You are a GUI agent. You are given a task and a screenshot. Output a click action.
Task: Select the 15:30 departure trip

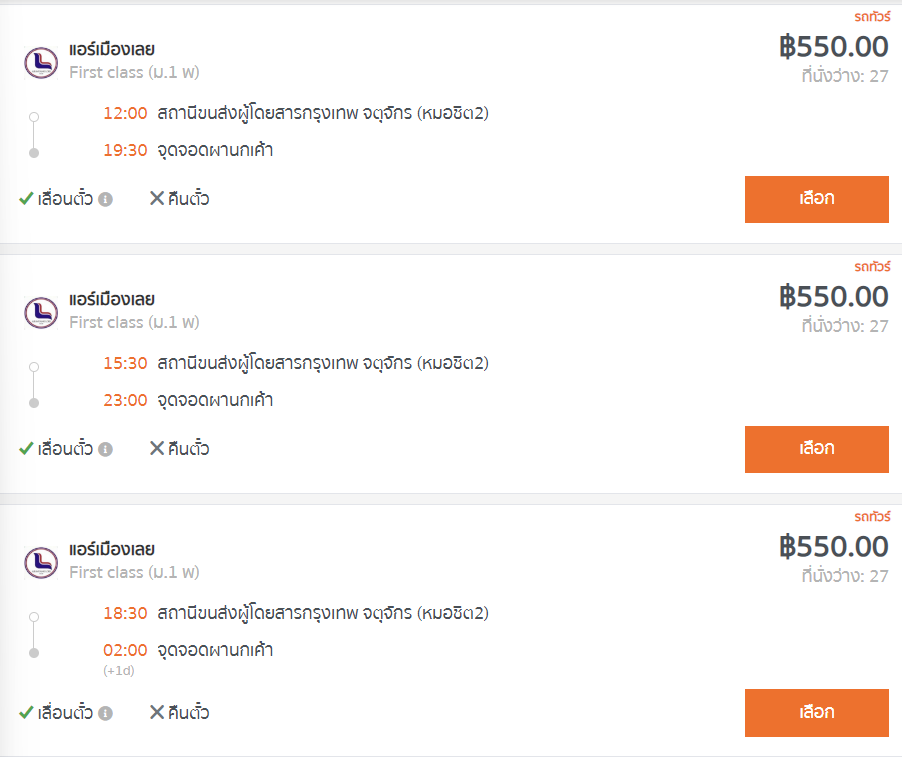pos(816,449)
